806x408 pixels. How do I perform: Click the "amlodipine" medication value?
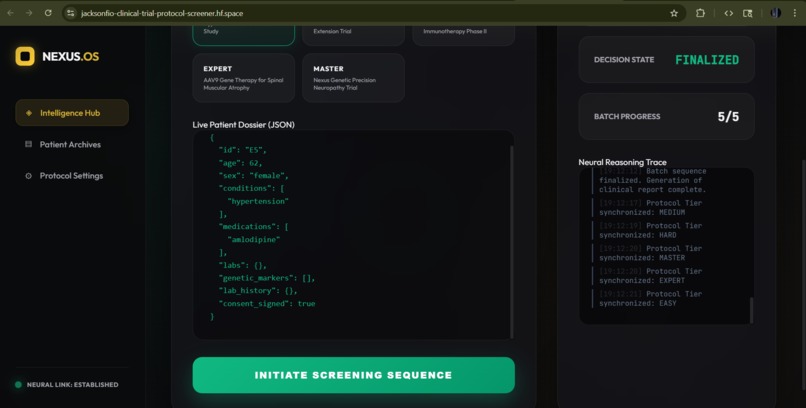click(x=254, y=239)
